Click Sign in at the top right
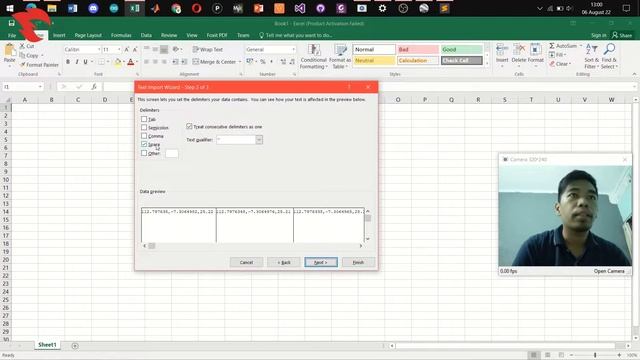The image size is (640, 360). [x=598, y=36]
